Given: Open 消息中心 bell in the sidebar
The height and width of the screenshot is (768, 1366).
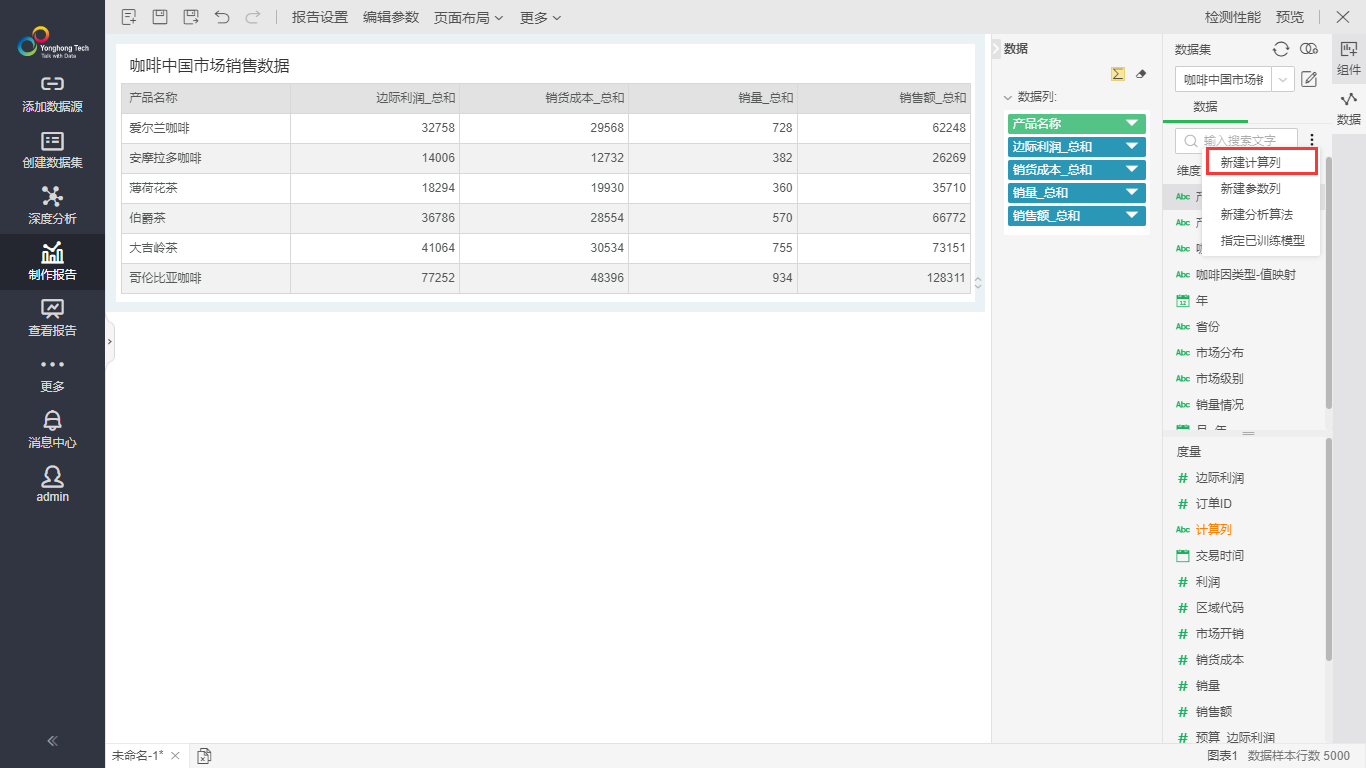Looking at the screenshot, I should point(52,429).
